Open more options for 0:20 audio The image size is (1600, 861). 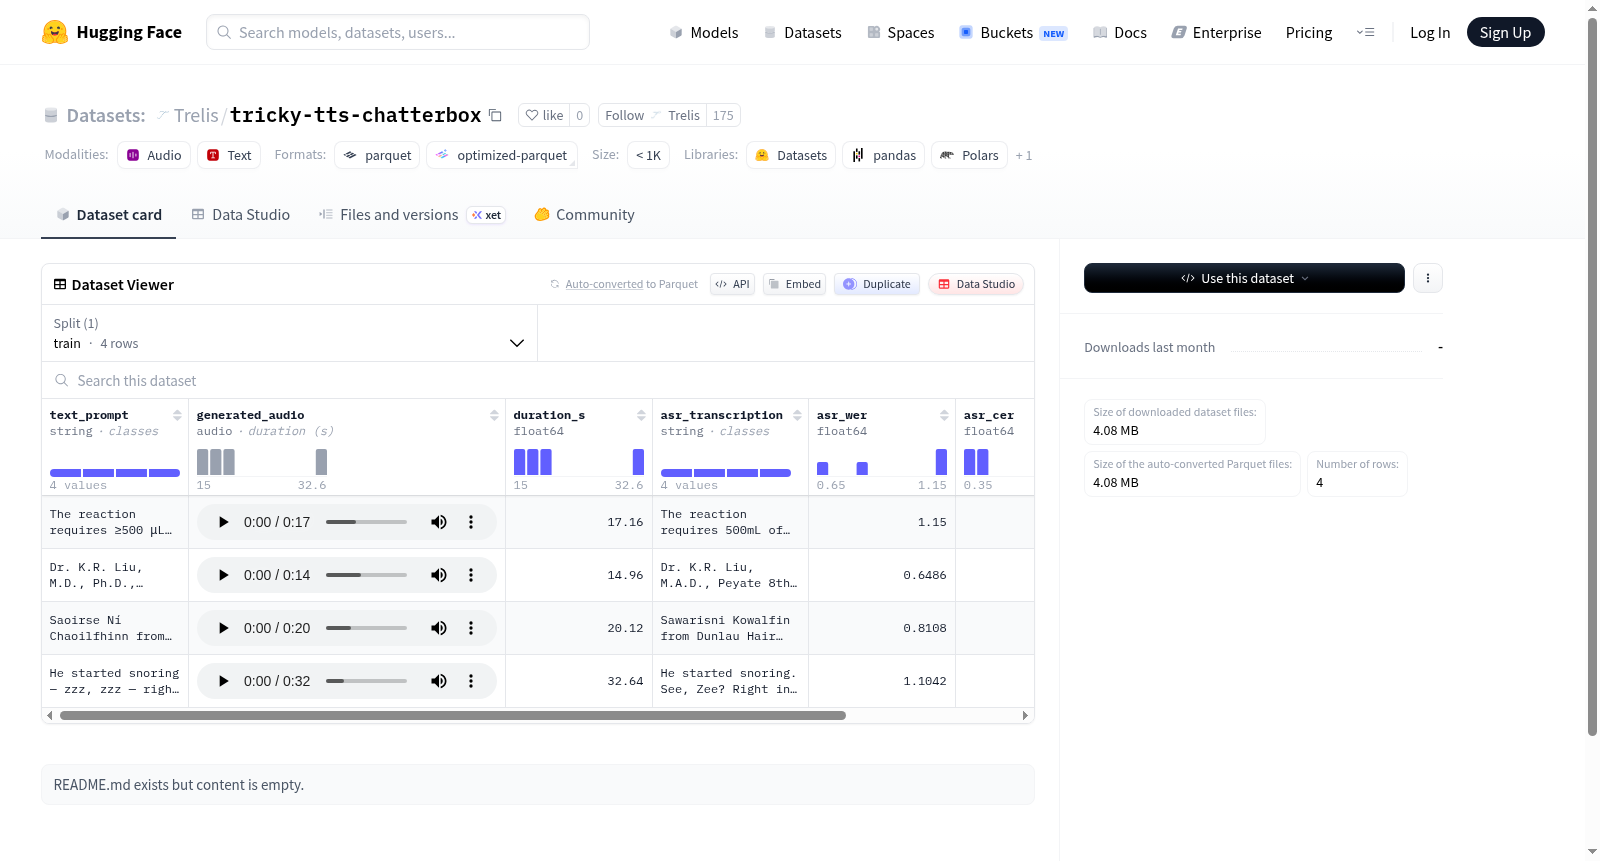click(x=471, y=628)
